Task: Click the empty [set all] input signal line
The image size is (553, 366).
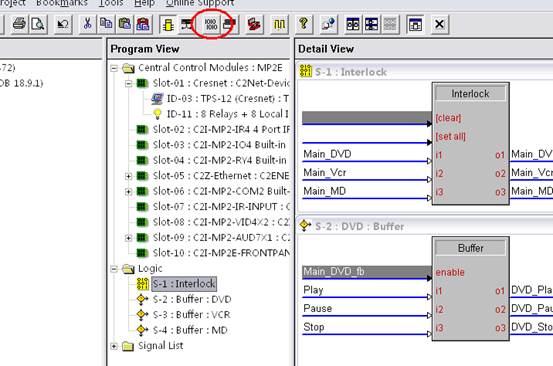Action: (367, 142)
